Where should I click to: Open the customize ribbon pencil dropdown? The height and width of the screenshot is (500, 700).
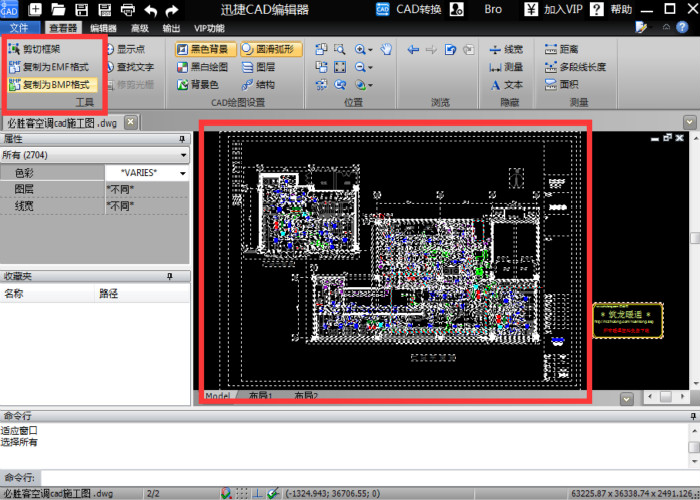(x=643, y=28)
